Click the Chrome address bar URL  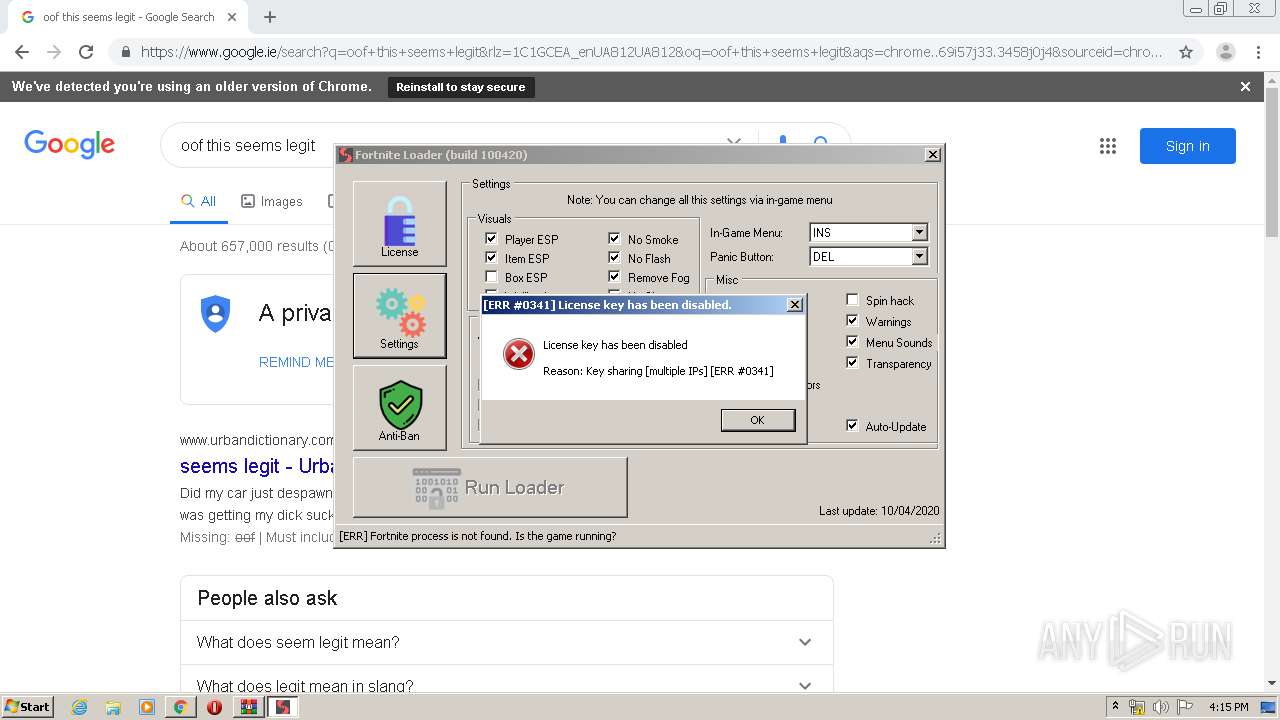tap(651, 52)
